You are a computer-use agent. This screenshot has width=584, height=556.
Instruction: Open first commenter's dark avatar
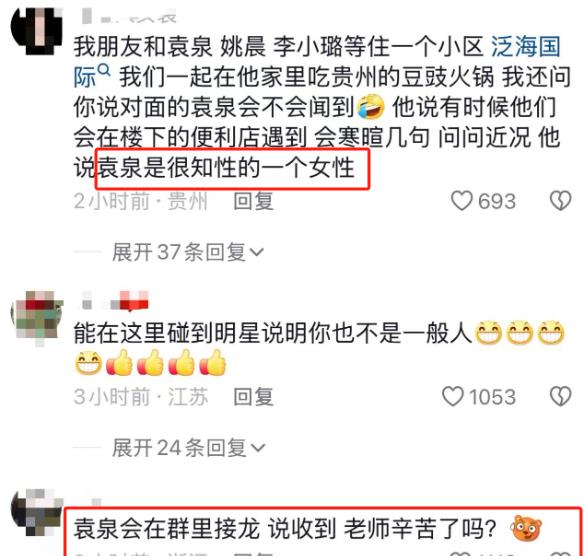36,32
